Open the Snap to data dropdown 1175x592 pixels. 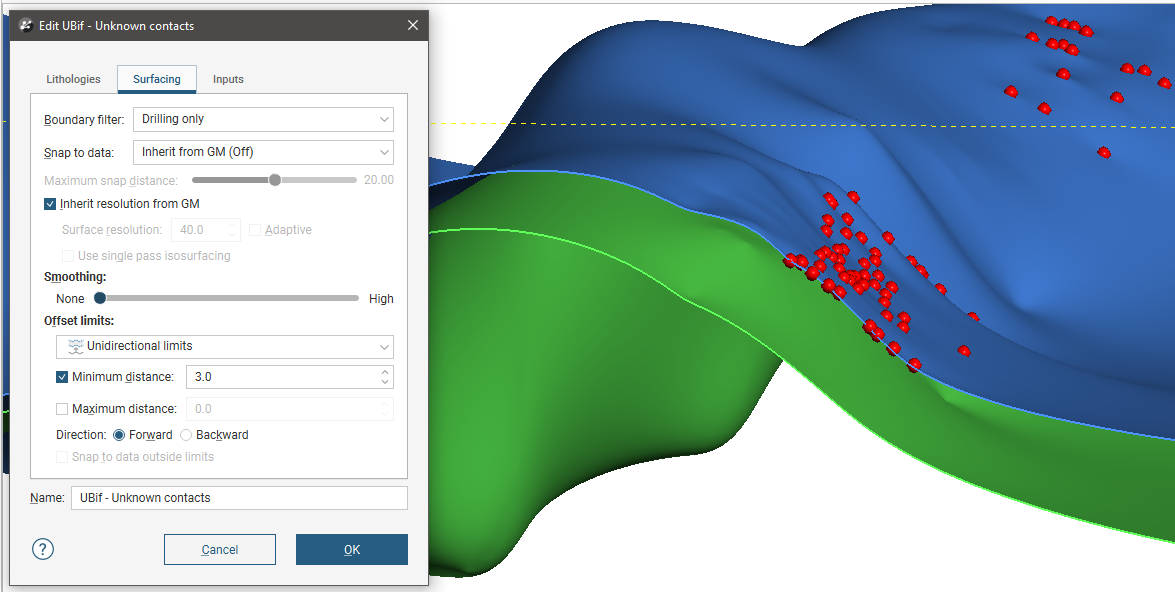pyautogui.click(x=263, y=152)
